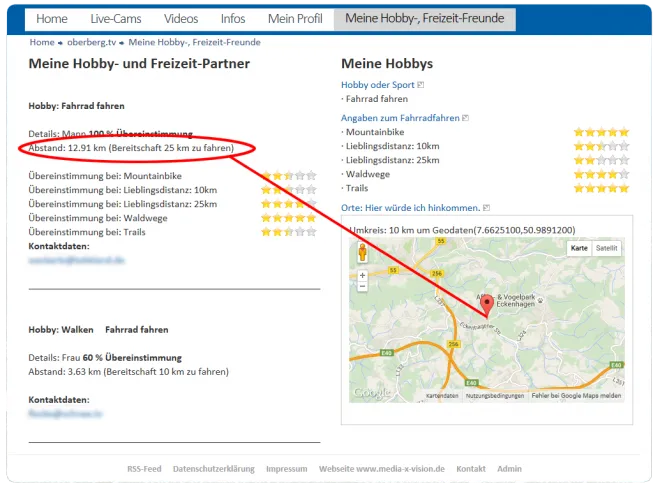
Task: Click oberberg.tv breadcrumb link
Action: [91, 42]
